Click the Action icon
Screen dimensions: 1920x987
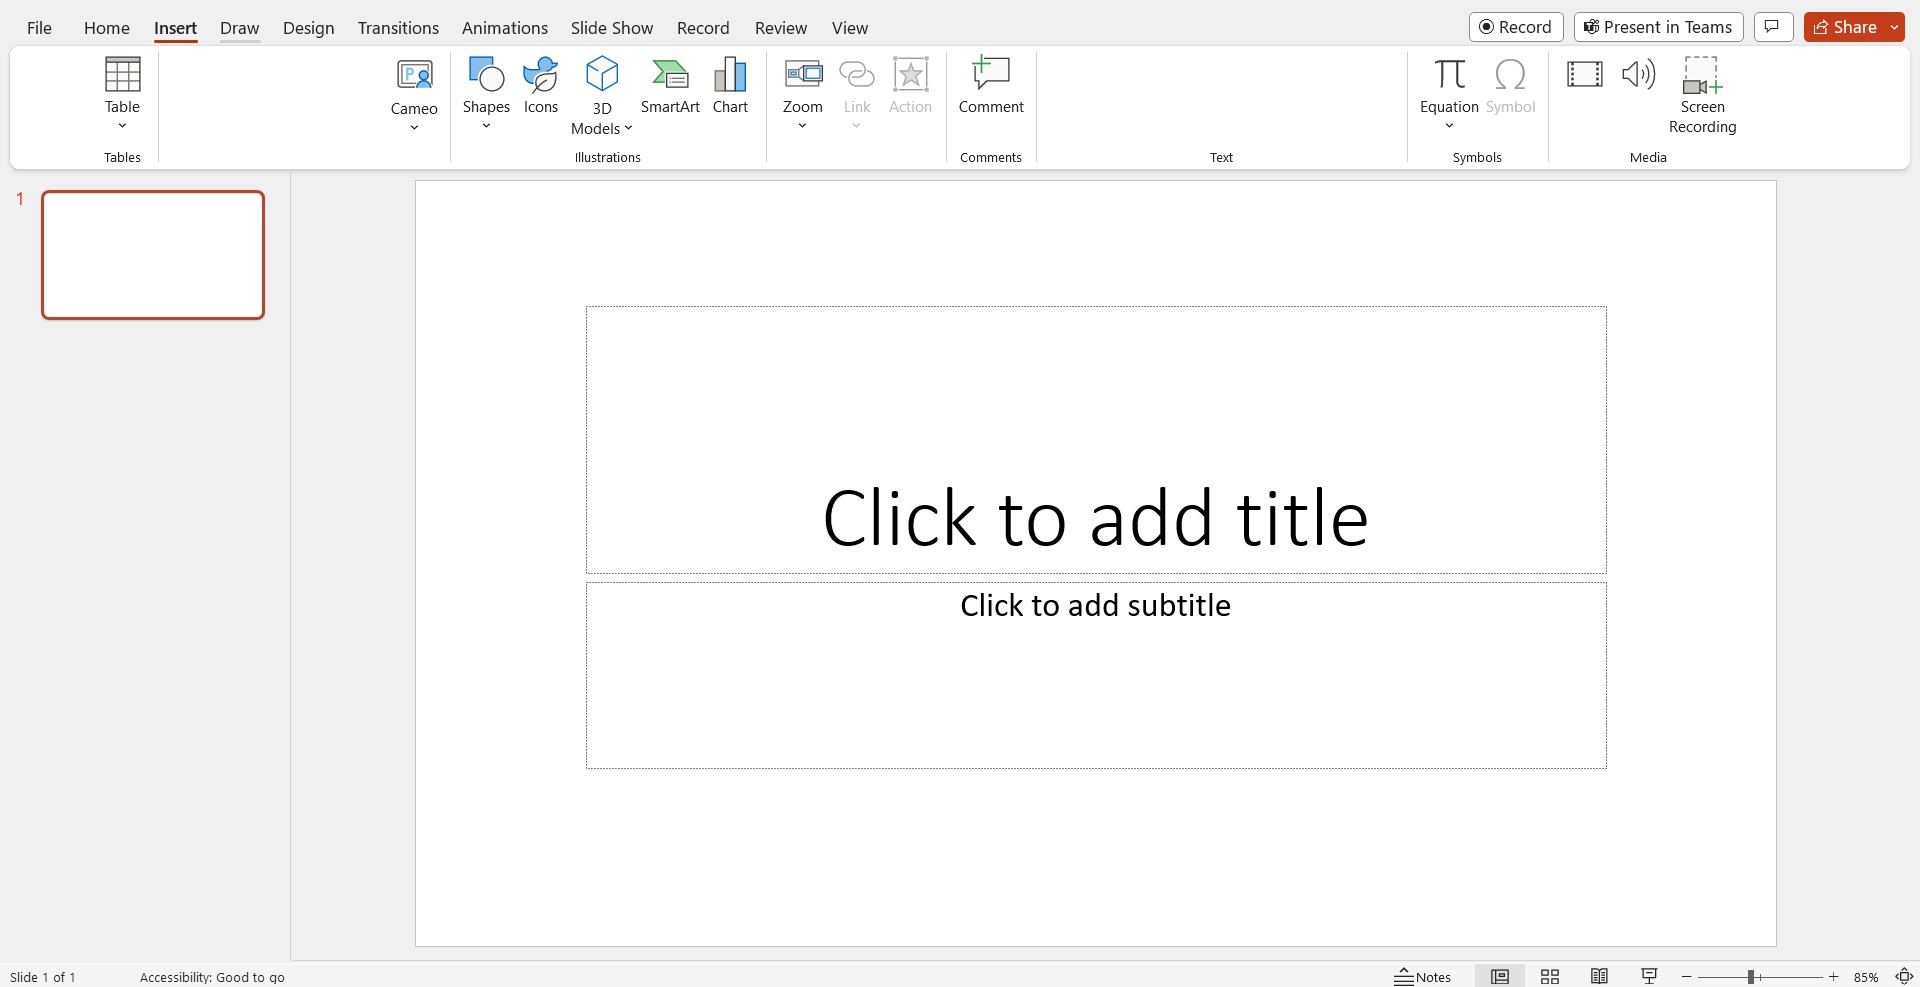pyautogui.click(x=910, y=85)
